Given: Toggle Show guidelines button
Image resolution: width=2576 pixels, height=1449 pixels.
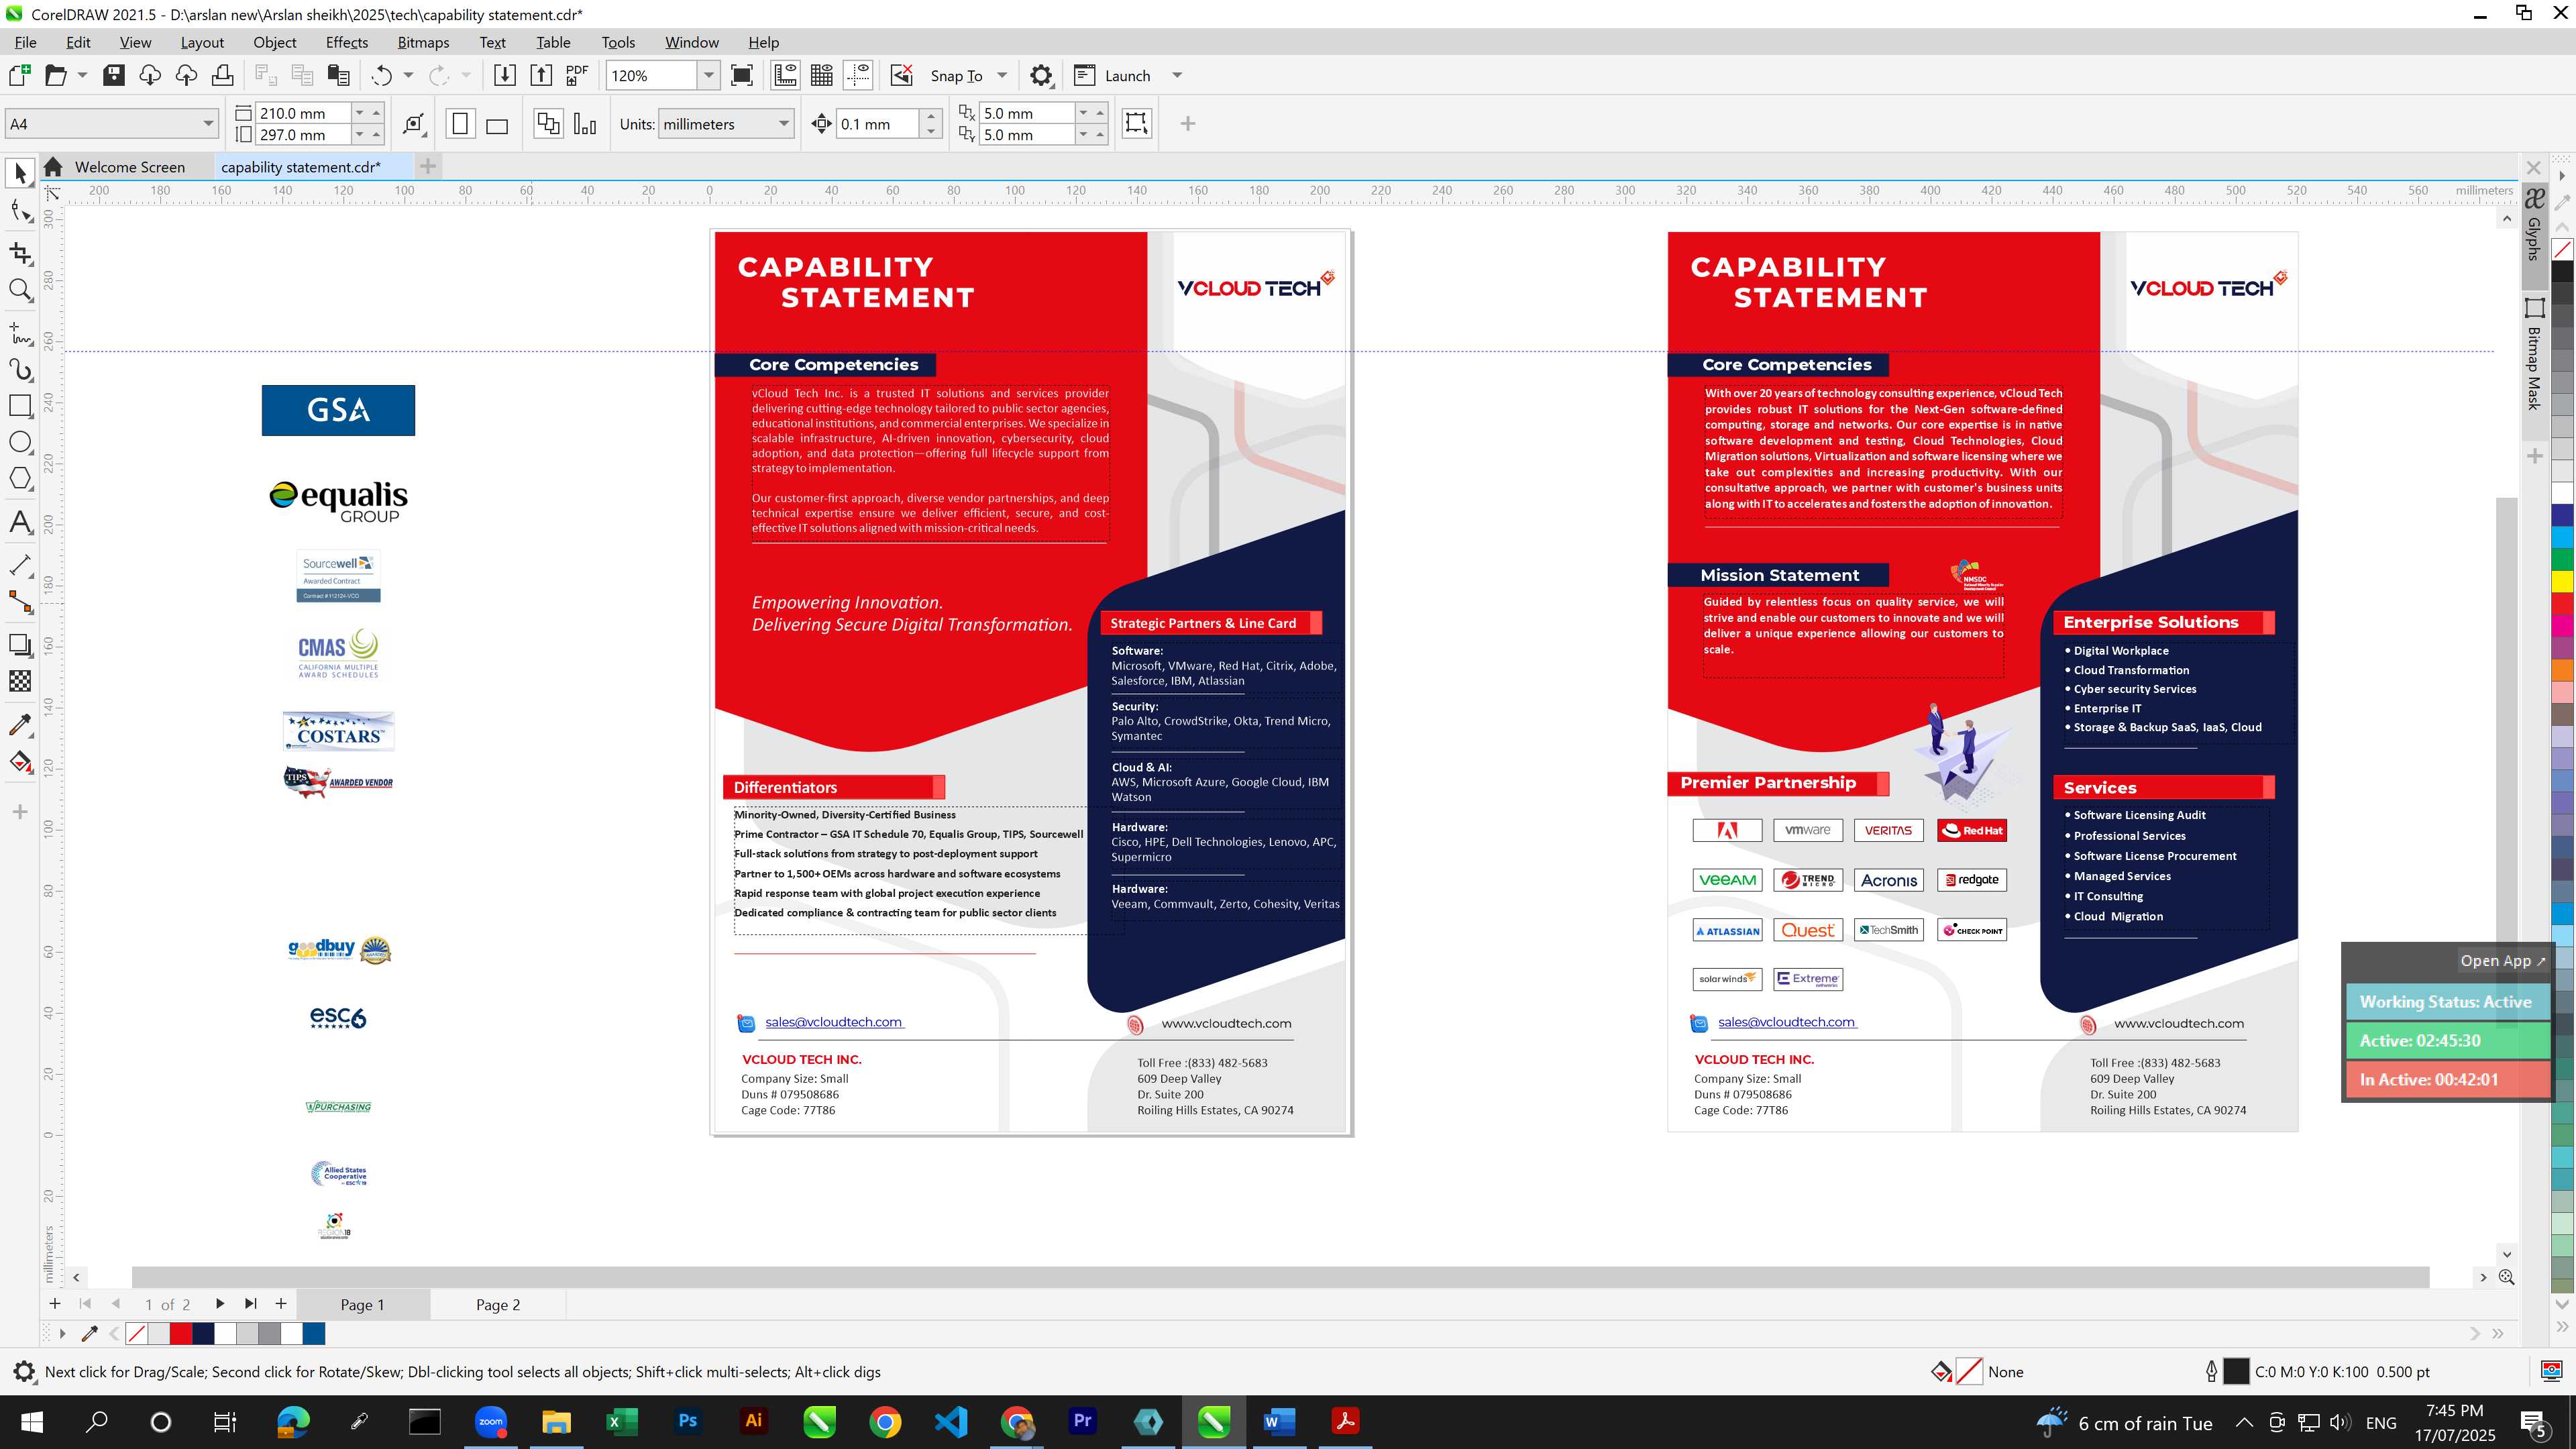Looking at the screenshot, I should click(858, 76).
